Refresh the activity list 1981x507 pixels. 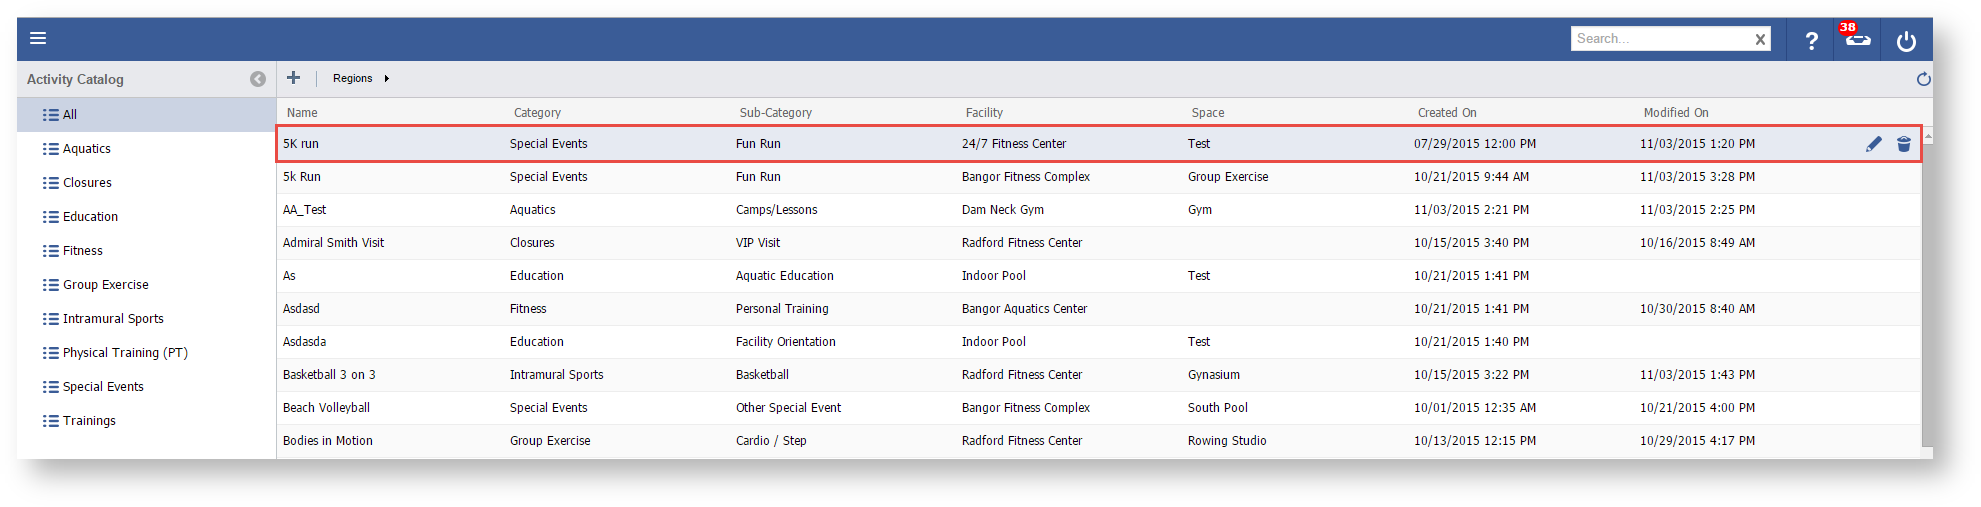pyautogui.click(x=1923, y=79)
